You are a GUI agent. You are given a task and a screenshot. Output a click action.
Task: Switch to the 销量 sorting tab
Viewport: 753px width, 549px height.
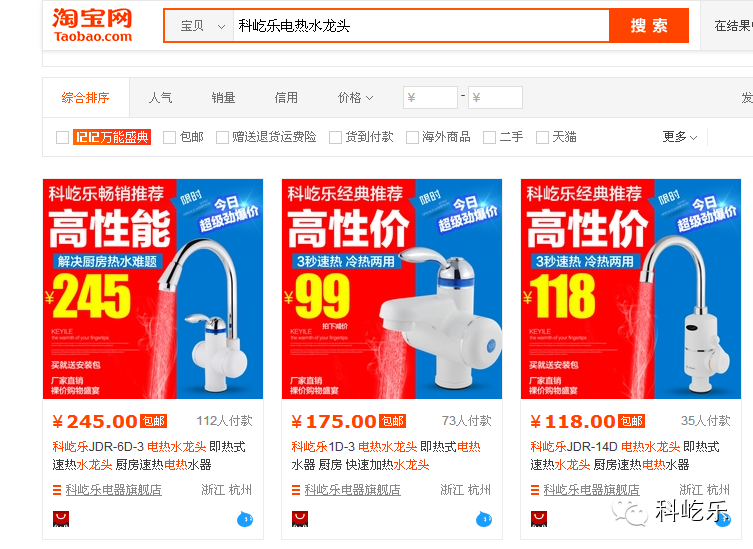point(223,98)
